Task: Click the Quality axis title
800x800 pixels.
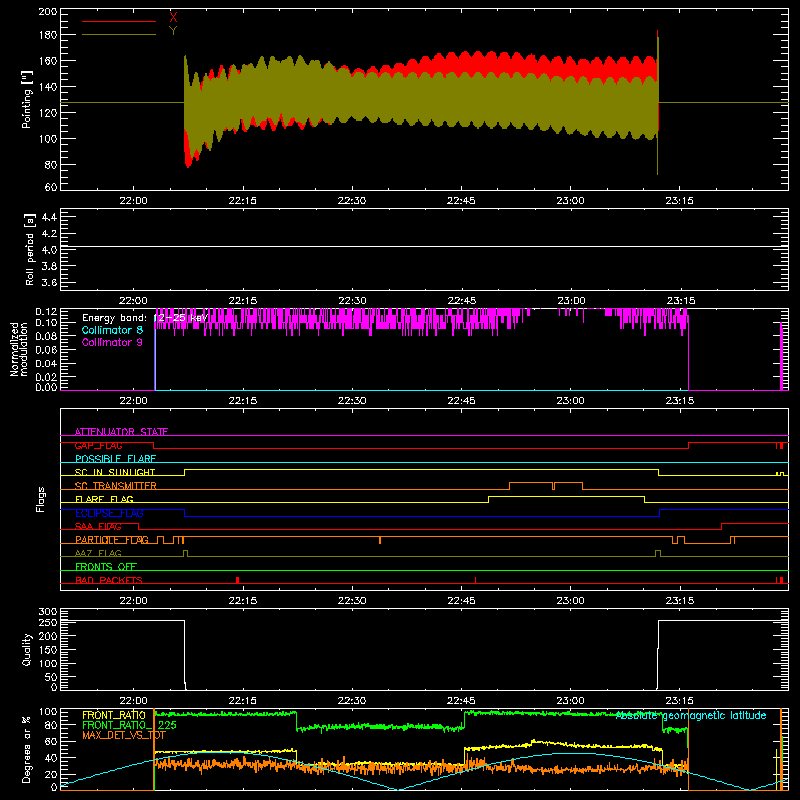Action: (x=27, y=649)
